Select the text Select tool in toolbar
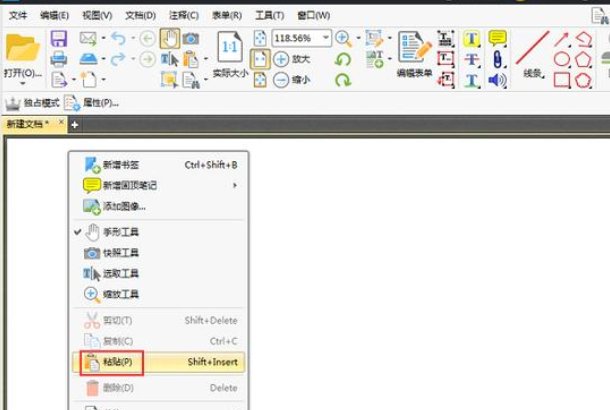610x410 pixels. pyautogui.click(x=170, y=59)
